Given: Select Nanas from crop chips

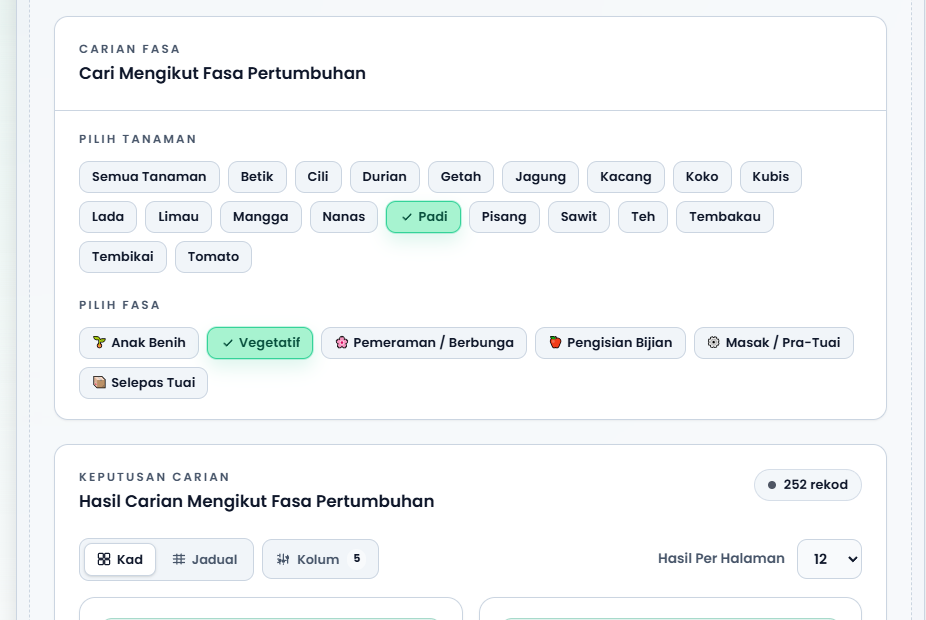Looking at the screenshot, I should tap(344, 217).
